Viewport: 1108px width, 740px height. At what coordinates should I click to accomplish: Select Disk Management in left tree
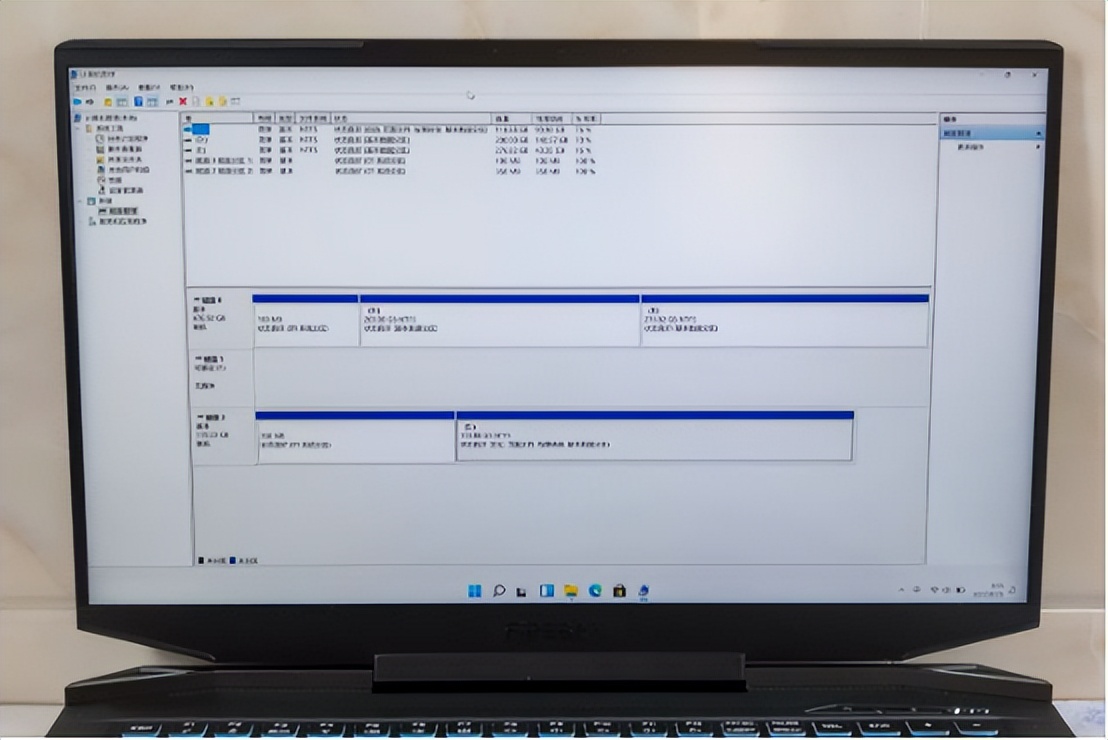click(123, 211)
